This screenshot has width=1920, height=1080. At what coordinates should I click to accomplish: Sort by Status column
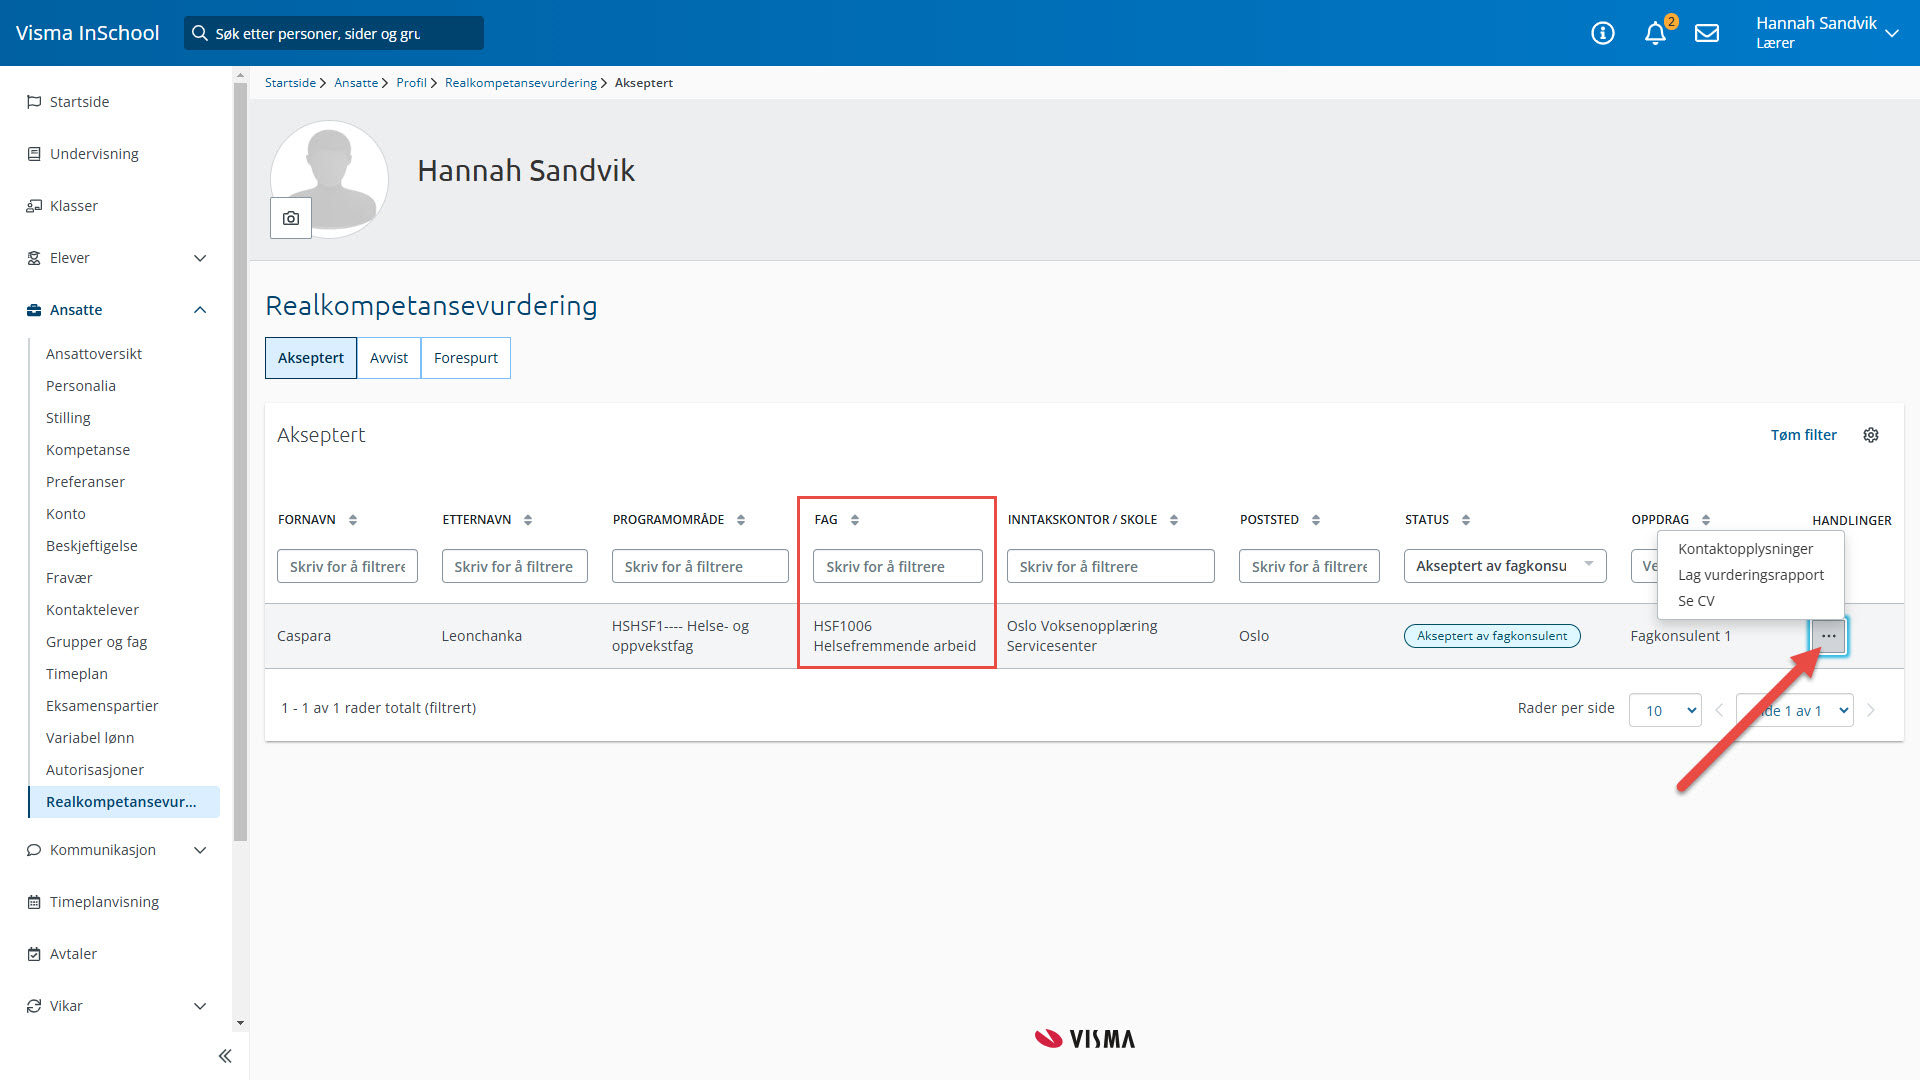pyautogui.click(x=1466, y=520)
